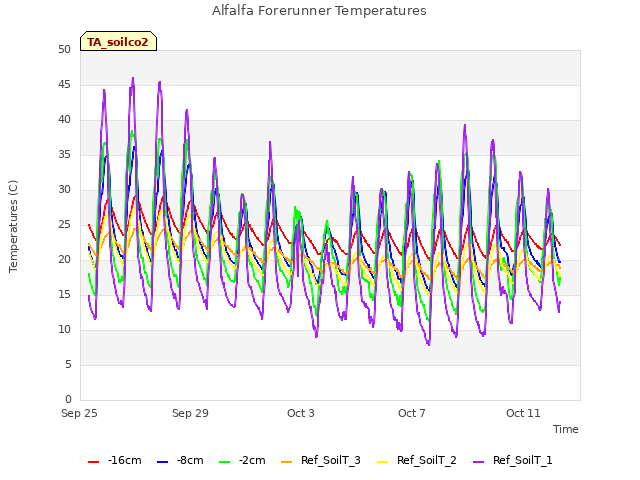Click the red -16cm legend color marker

pyautogui.click(x=93, y=462)
